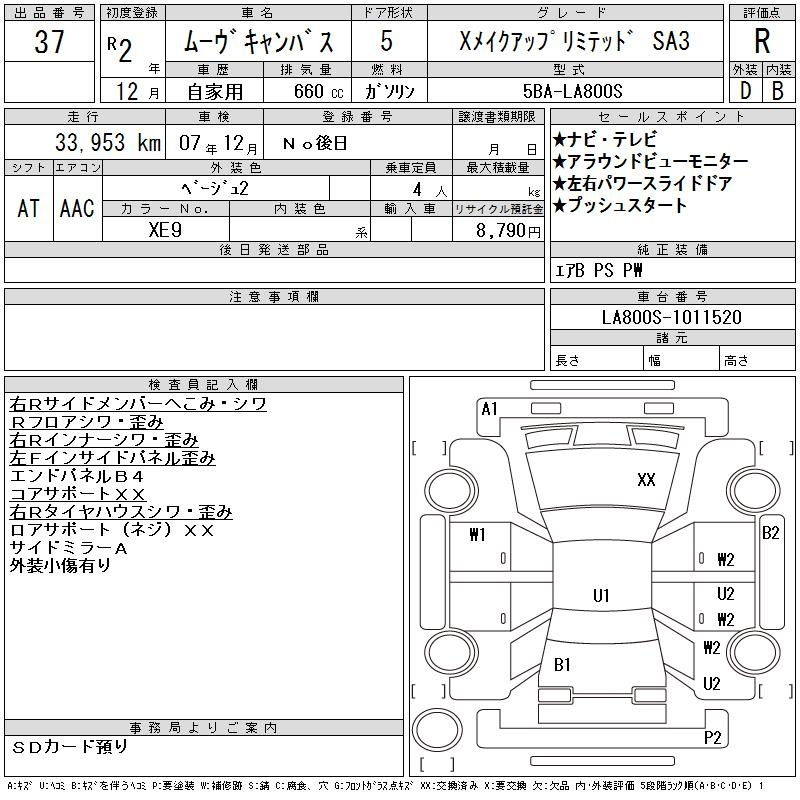Click the "A1" mark on the car diagram
Screen dimensions: 800x800
489,409
